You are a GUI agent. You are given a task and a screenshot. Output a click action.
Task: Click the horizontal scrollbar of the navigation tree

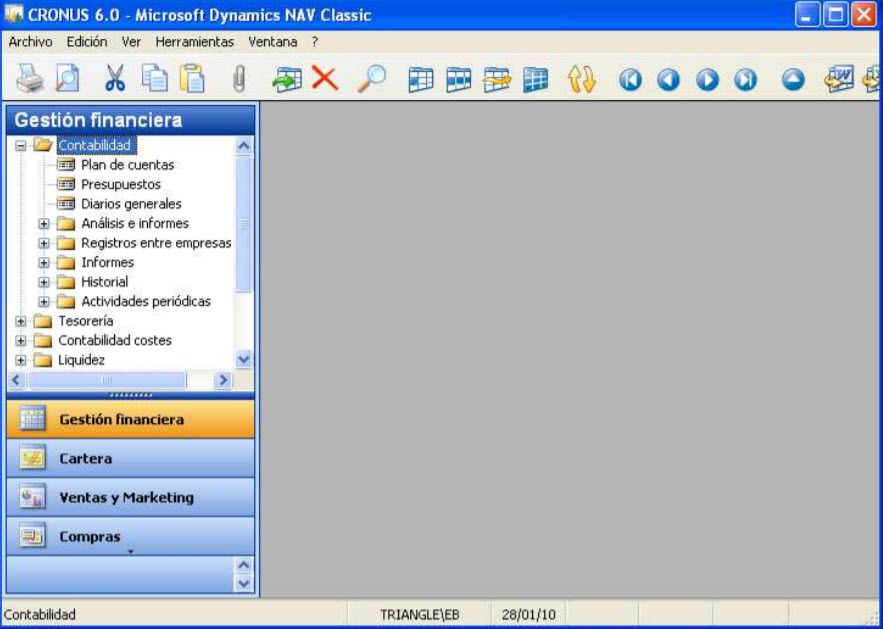(x=107, y=381)
